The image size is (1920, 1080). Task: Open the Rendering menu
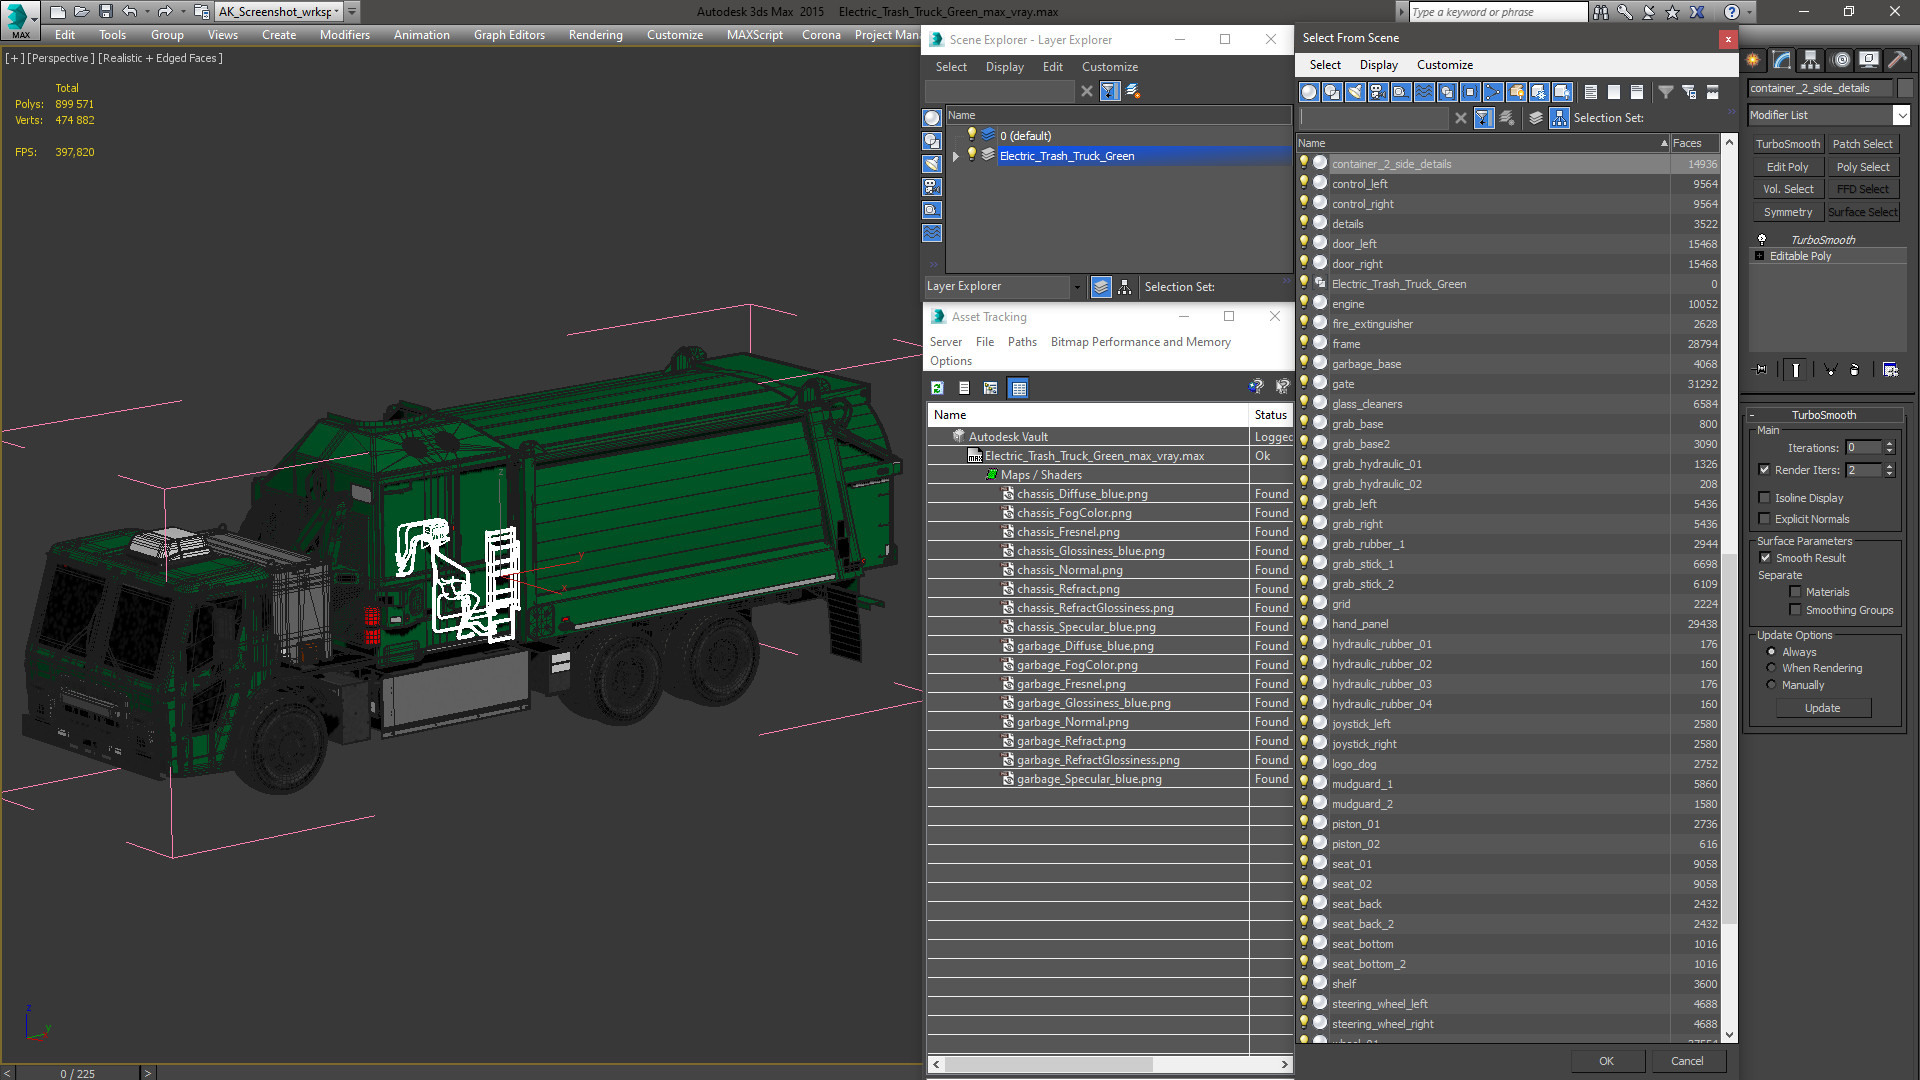(x=595, y=35)
